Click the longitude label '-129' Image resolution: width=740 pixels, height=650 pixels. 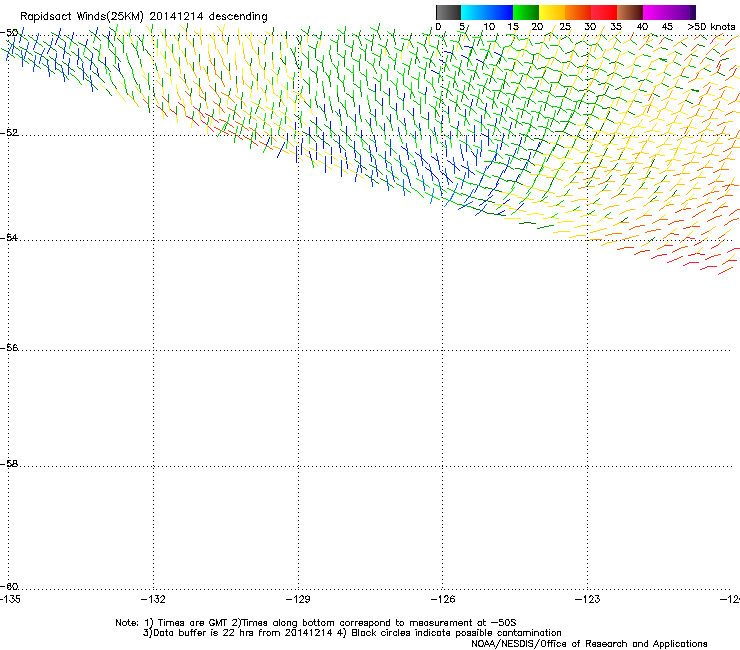298,599
